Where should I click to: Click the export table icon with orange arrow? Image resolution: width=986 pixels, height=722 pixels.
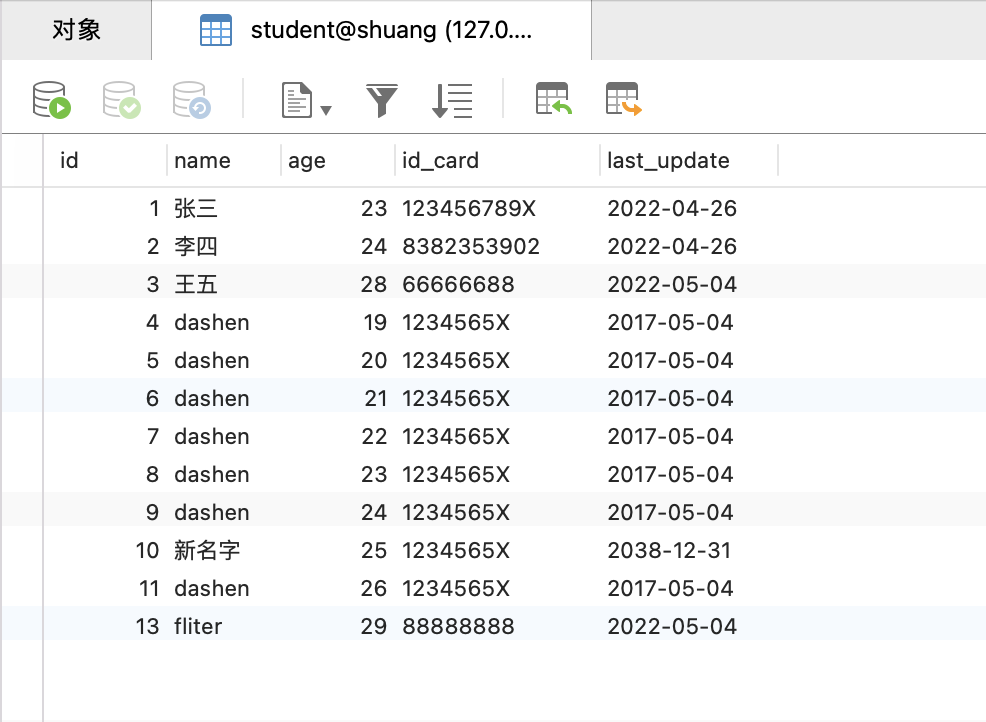pos(623,100)
